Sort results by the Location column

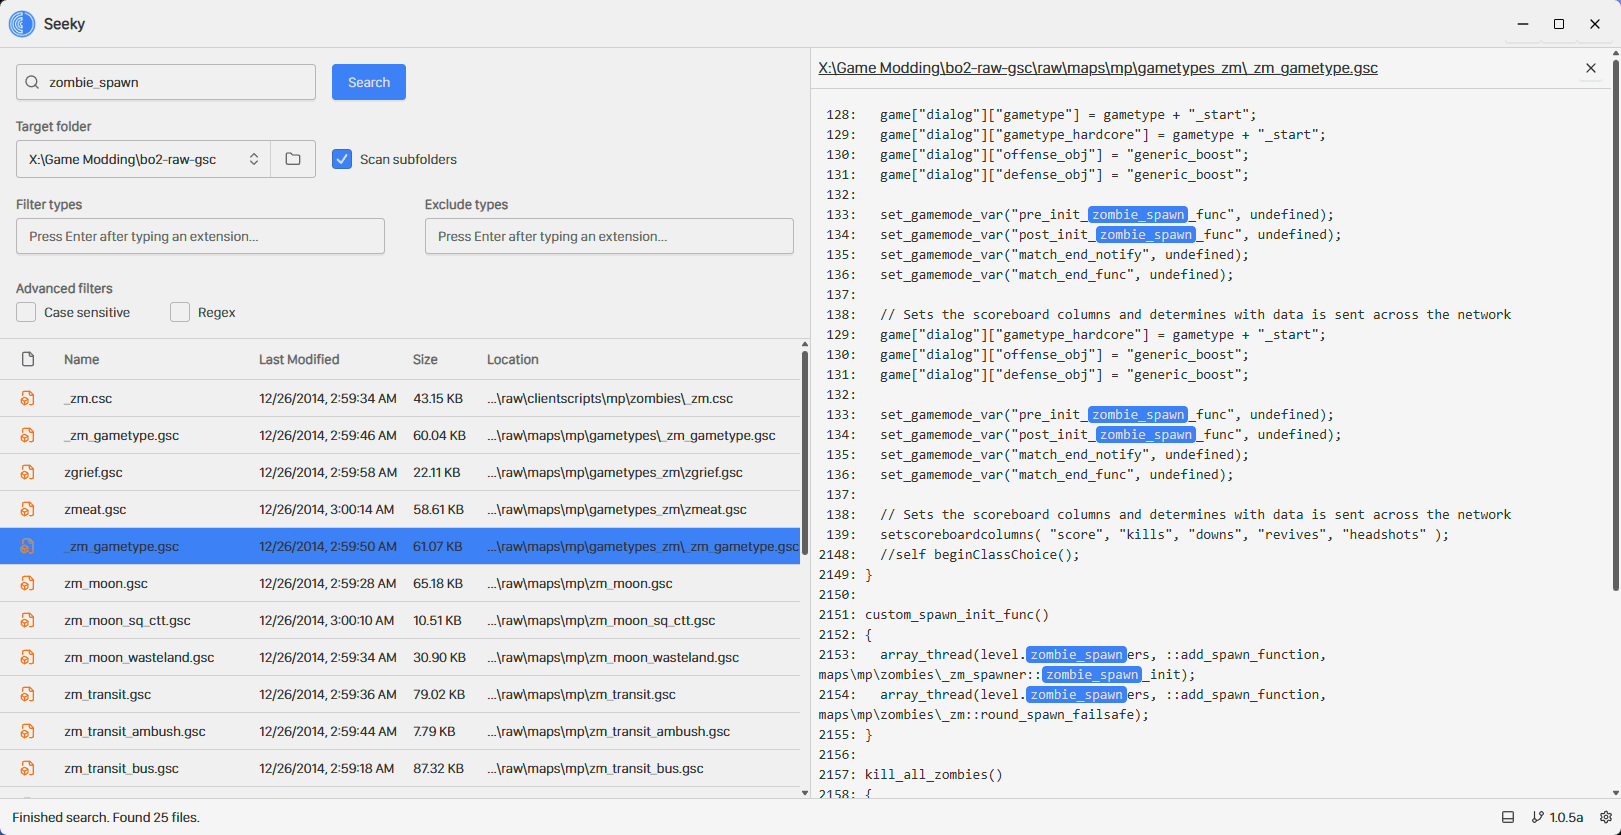click(x=512, y=359)
